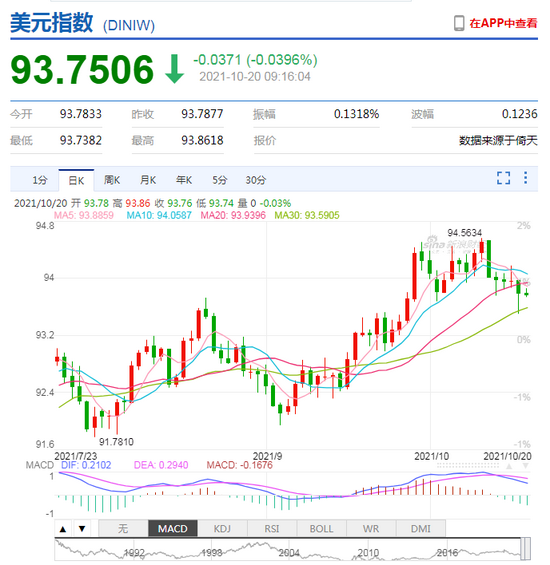Switch to the 年K yearly chart tab

[x=184, y=180]
